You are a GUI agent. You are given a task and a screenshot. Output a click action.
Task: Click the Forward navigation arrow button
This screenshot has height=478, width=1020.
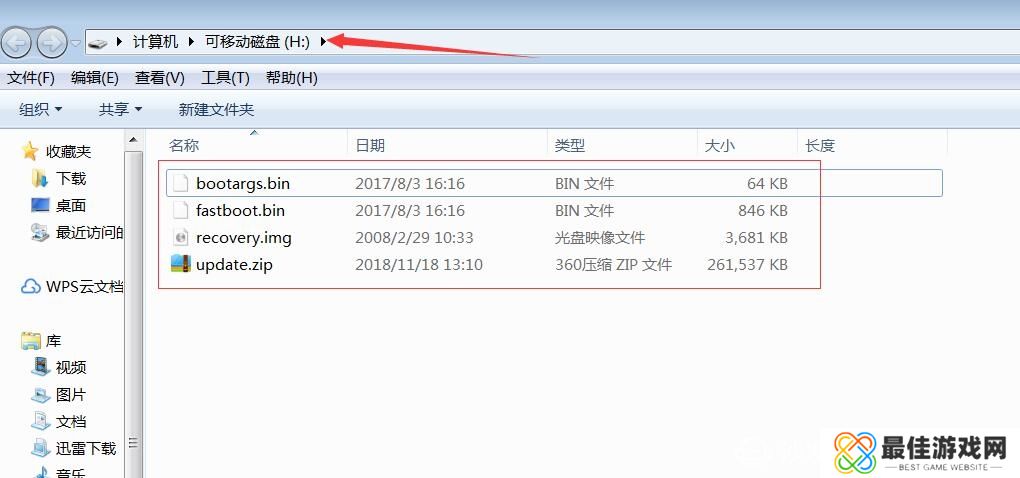pos(51,43)
